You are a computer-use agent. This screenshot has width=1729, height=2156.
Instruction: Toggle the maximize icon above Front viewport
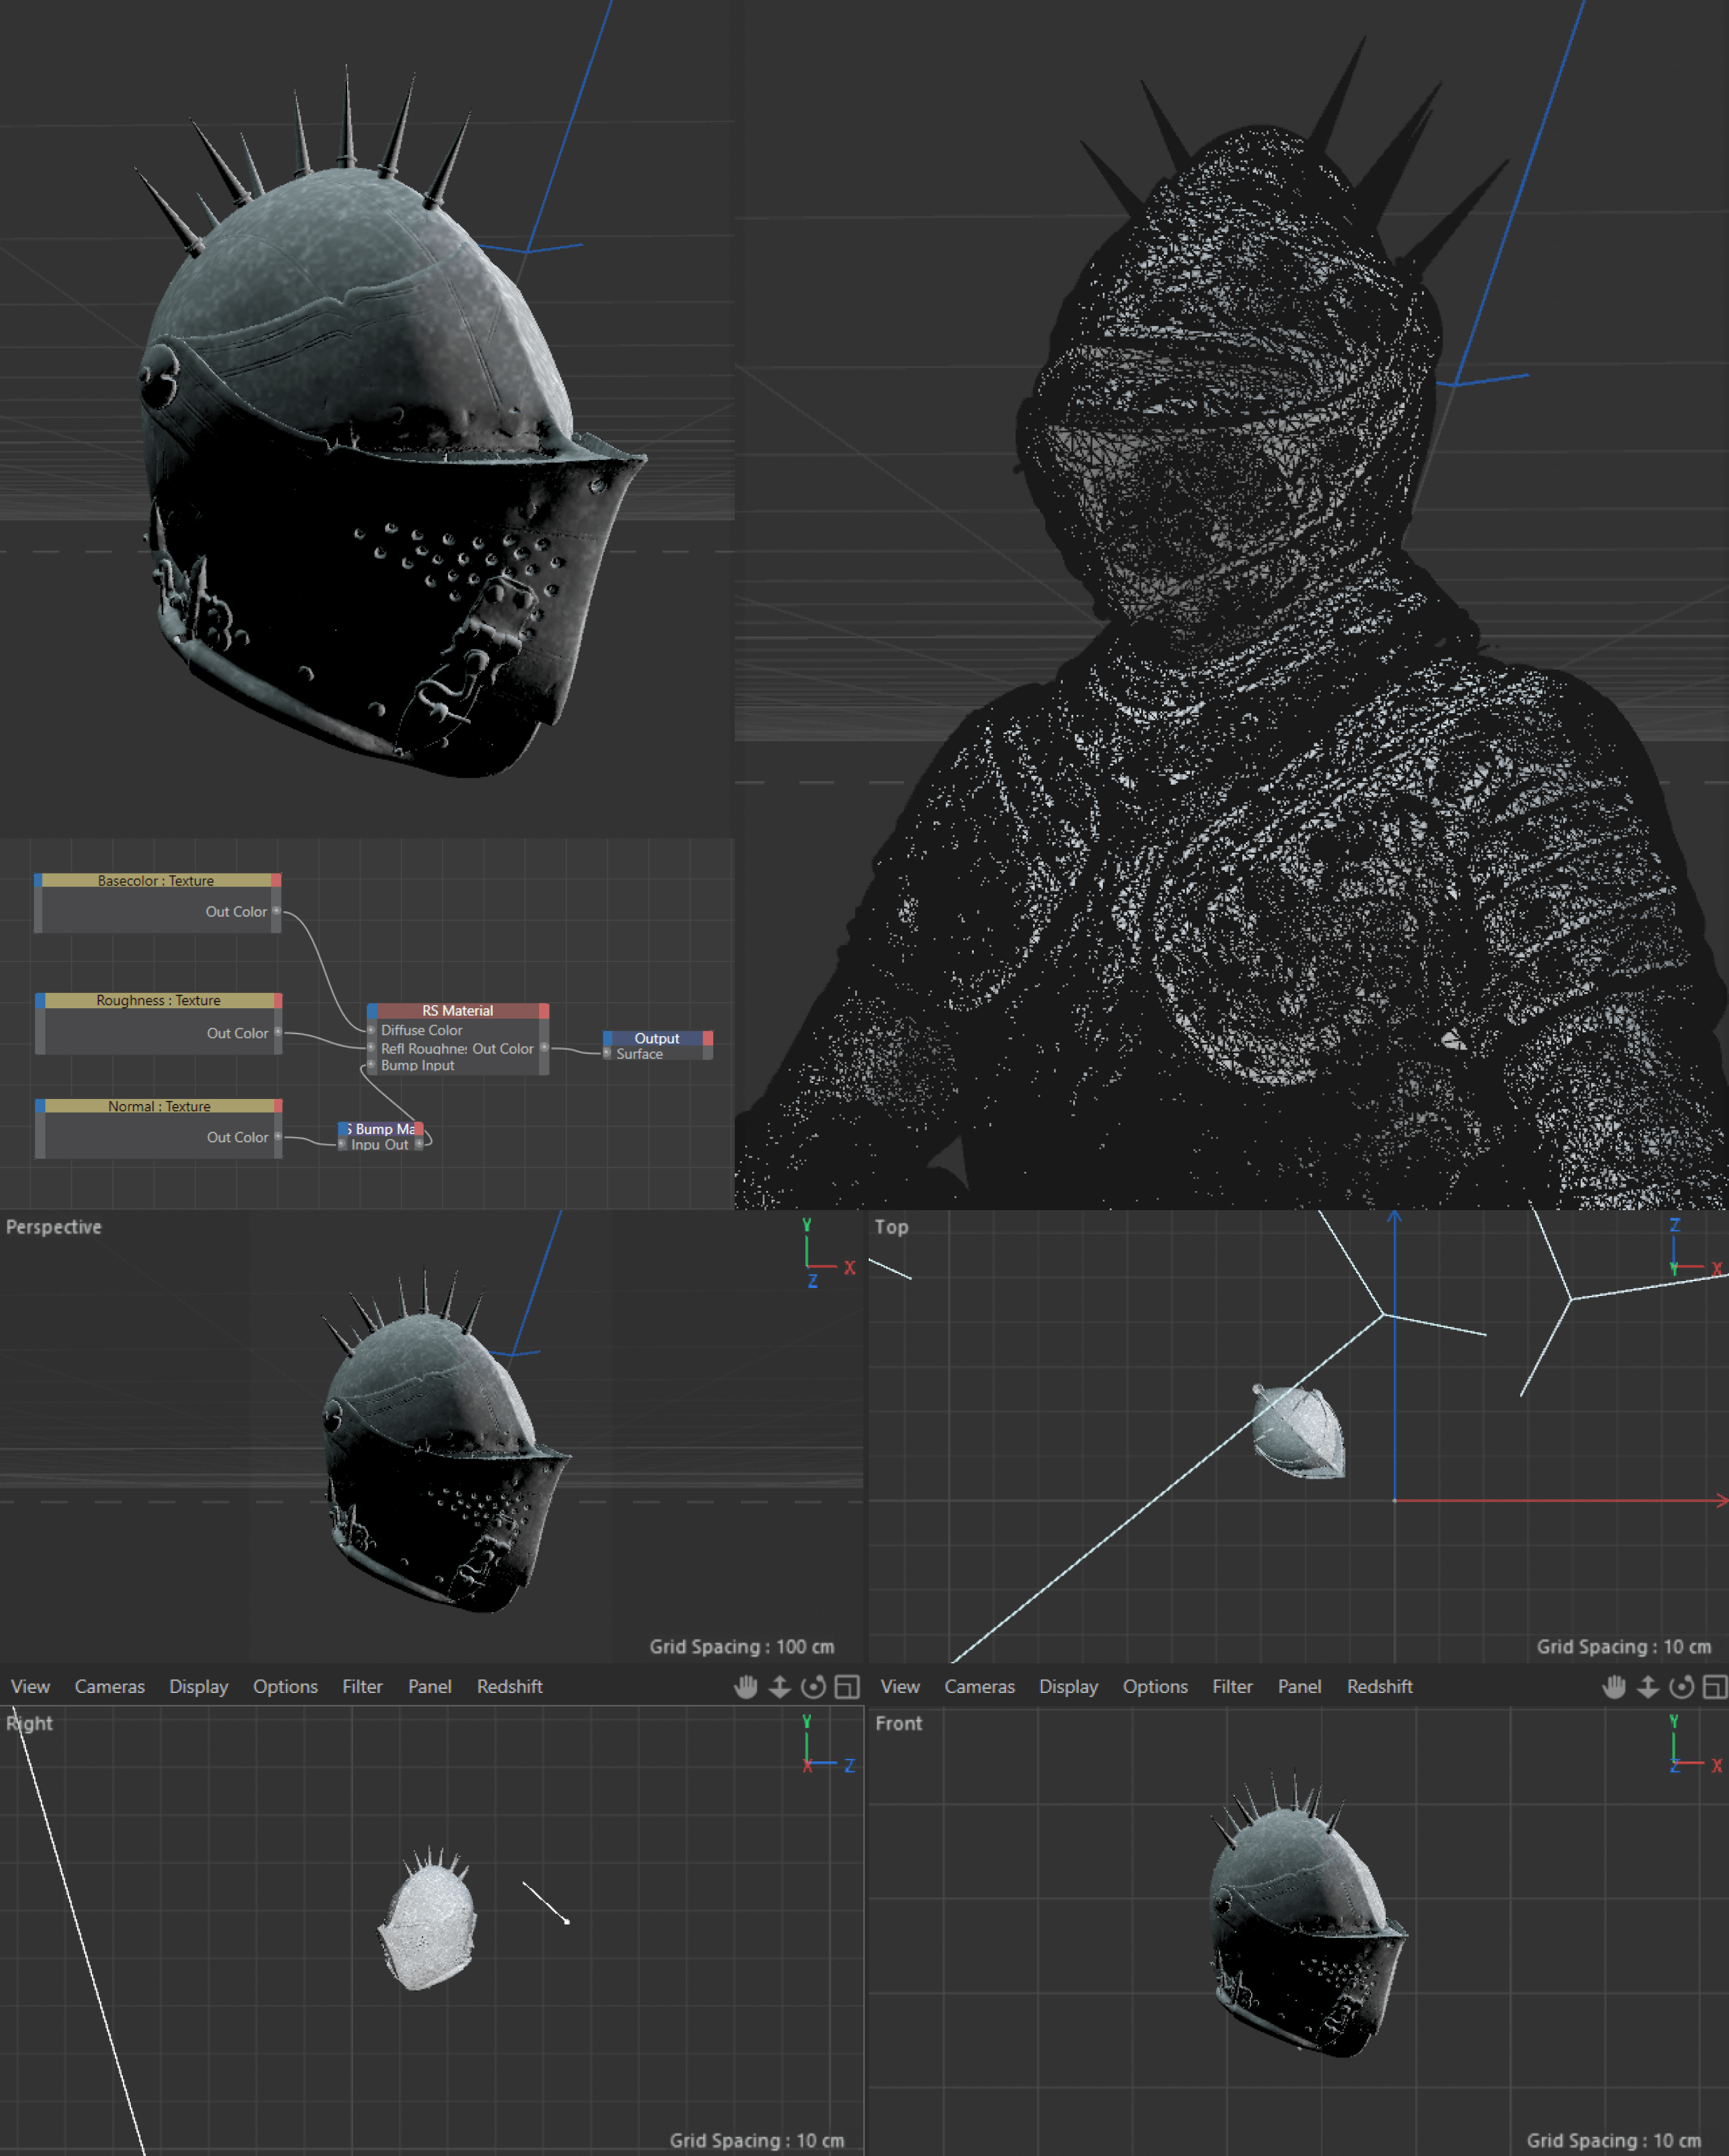(x=1715, y=1687)
